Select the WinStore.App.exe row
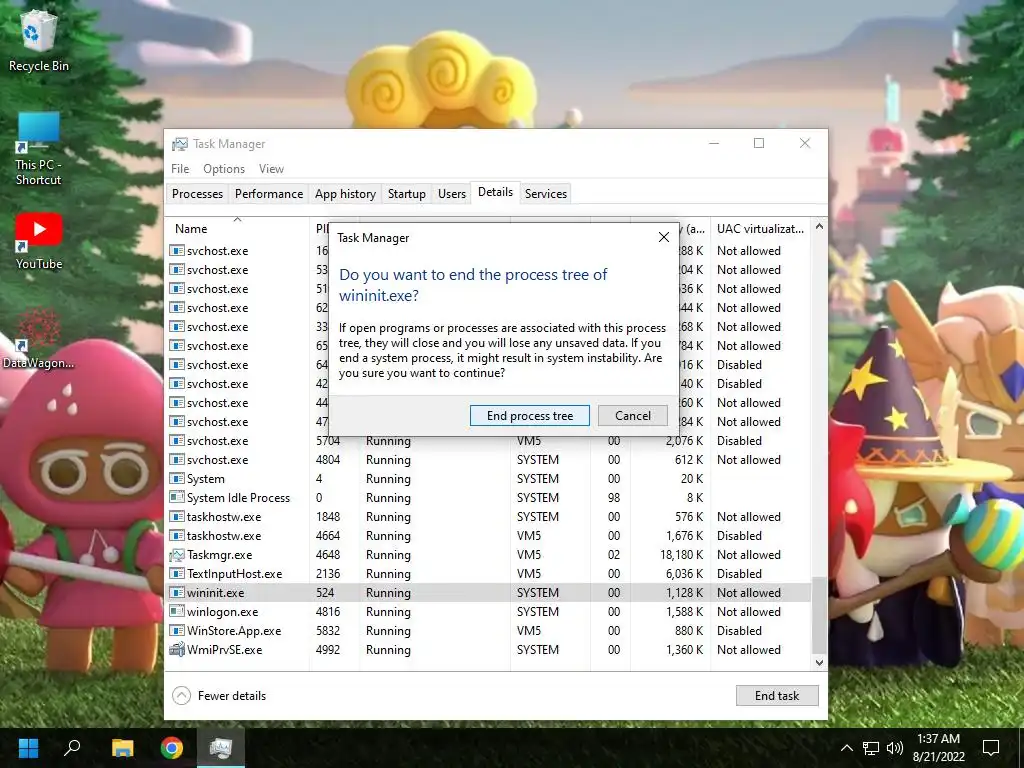Image resolution: width=1024 pixels, height=768 pixels. click(x=488, y=631)
